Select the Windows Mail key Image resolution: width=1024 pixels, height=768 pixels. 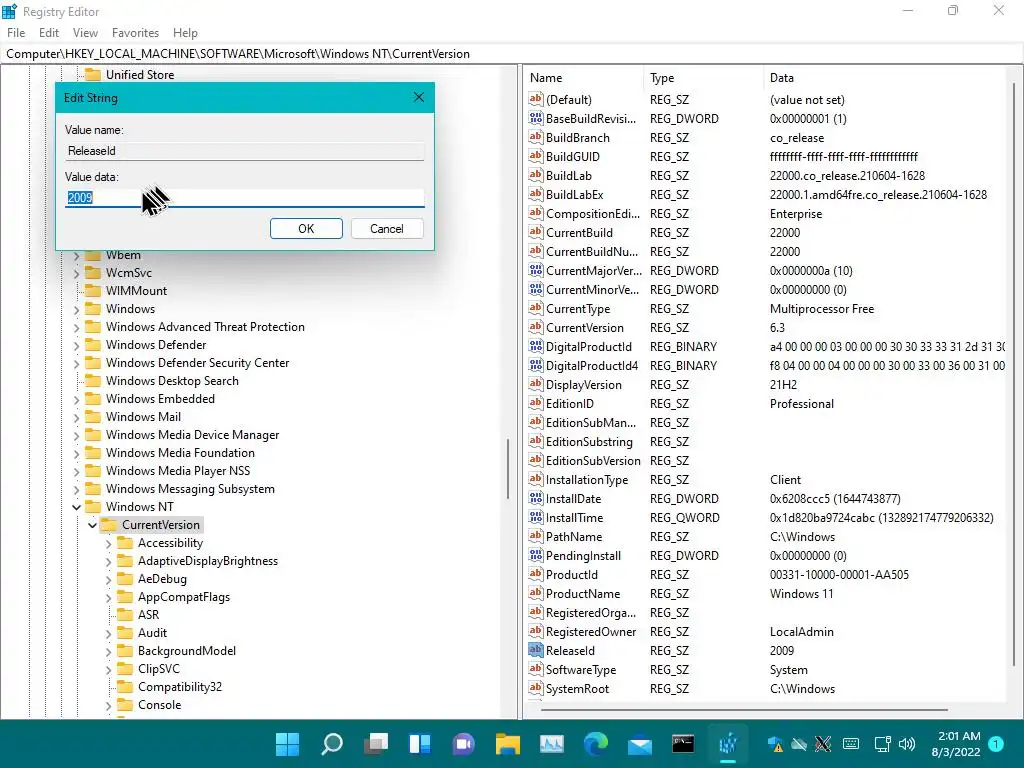coord(143,417)
